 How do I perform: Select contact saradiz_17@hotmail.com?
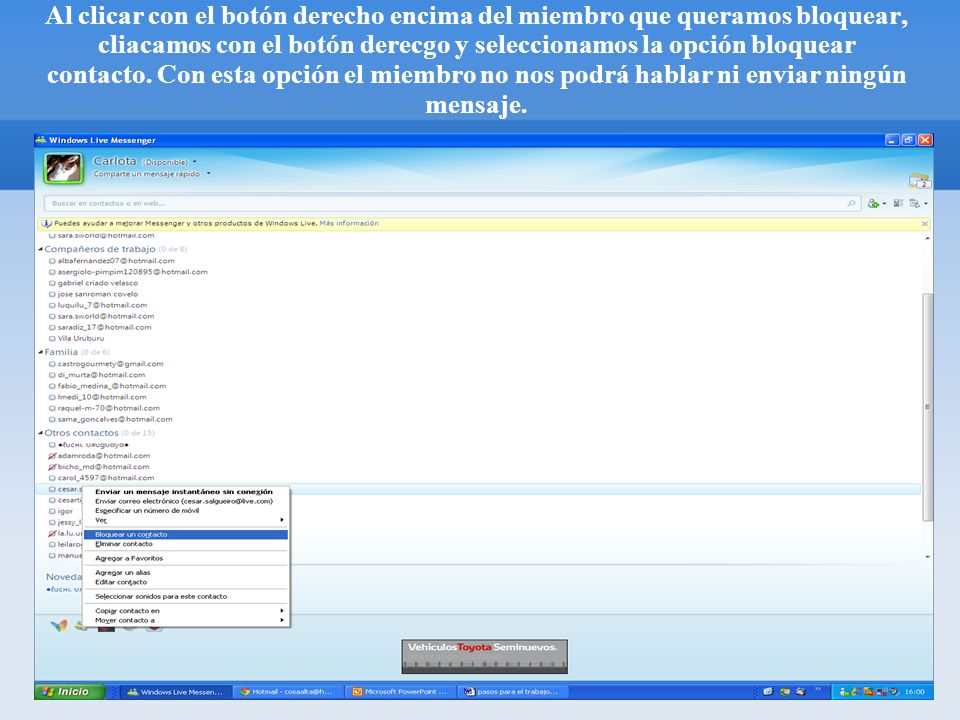click(104, 327)
